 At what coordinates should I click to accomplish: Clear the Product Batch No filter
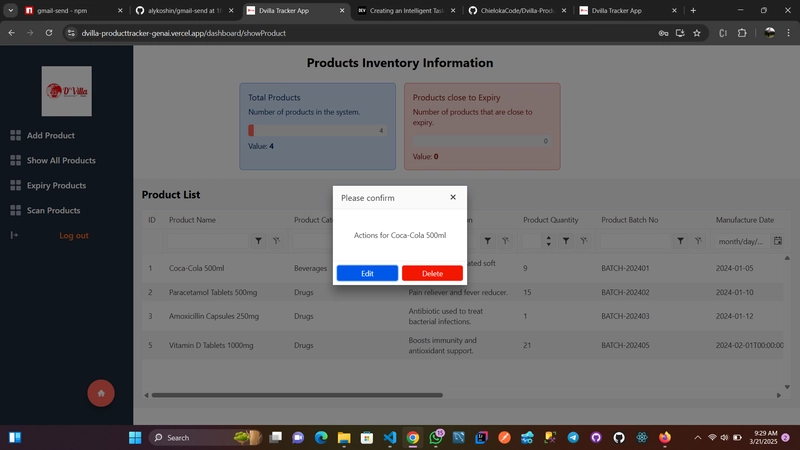click(x=698, y=241)
